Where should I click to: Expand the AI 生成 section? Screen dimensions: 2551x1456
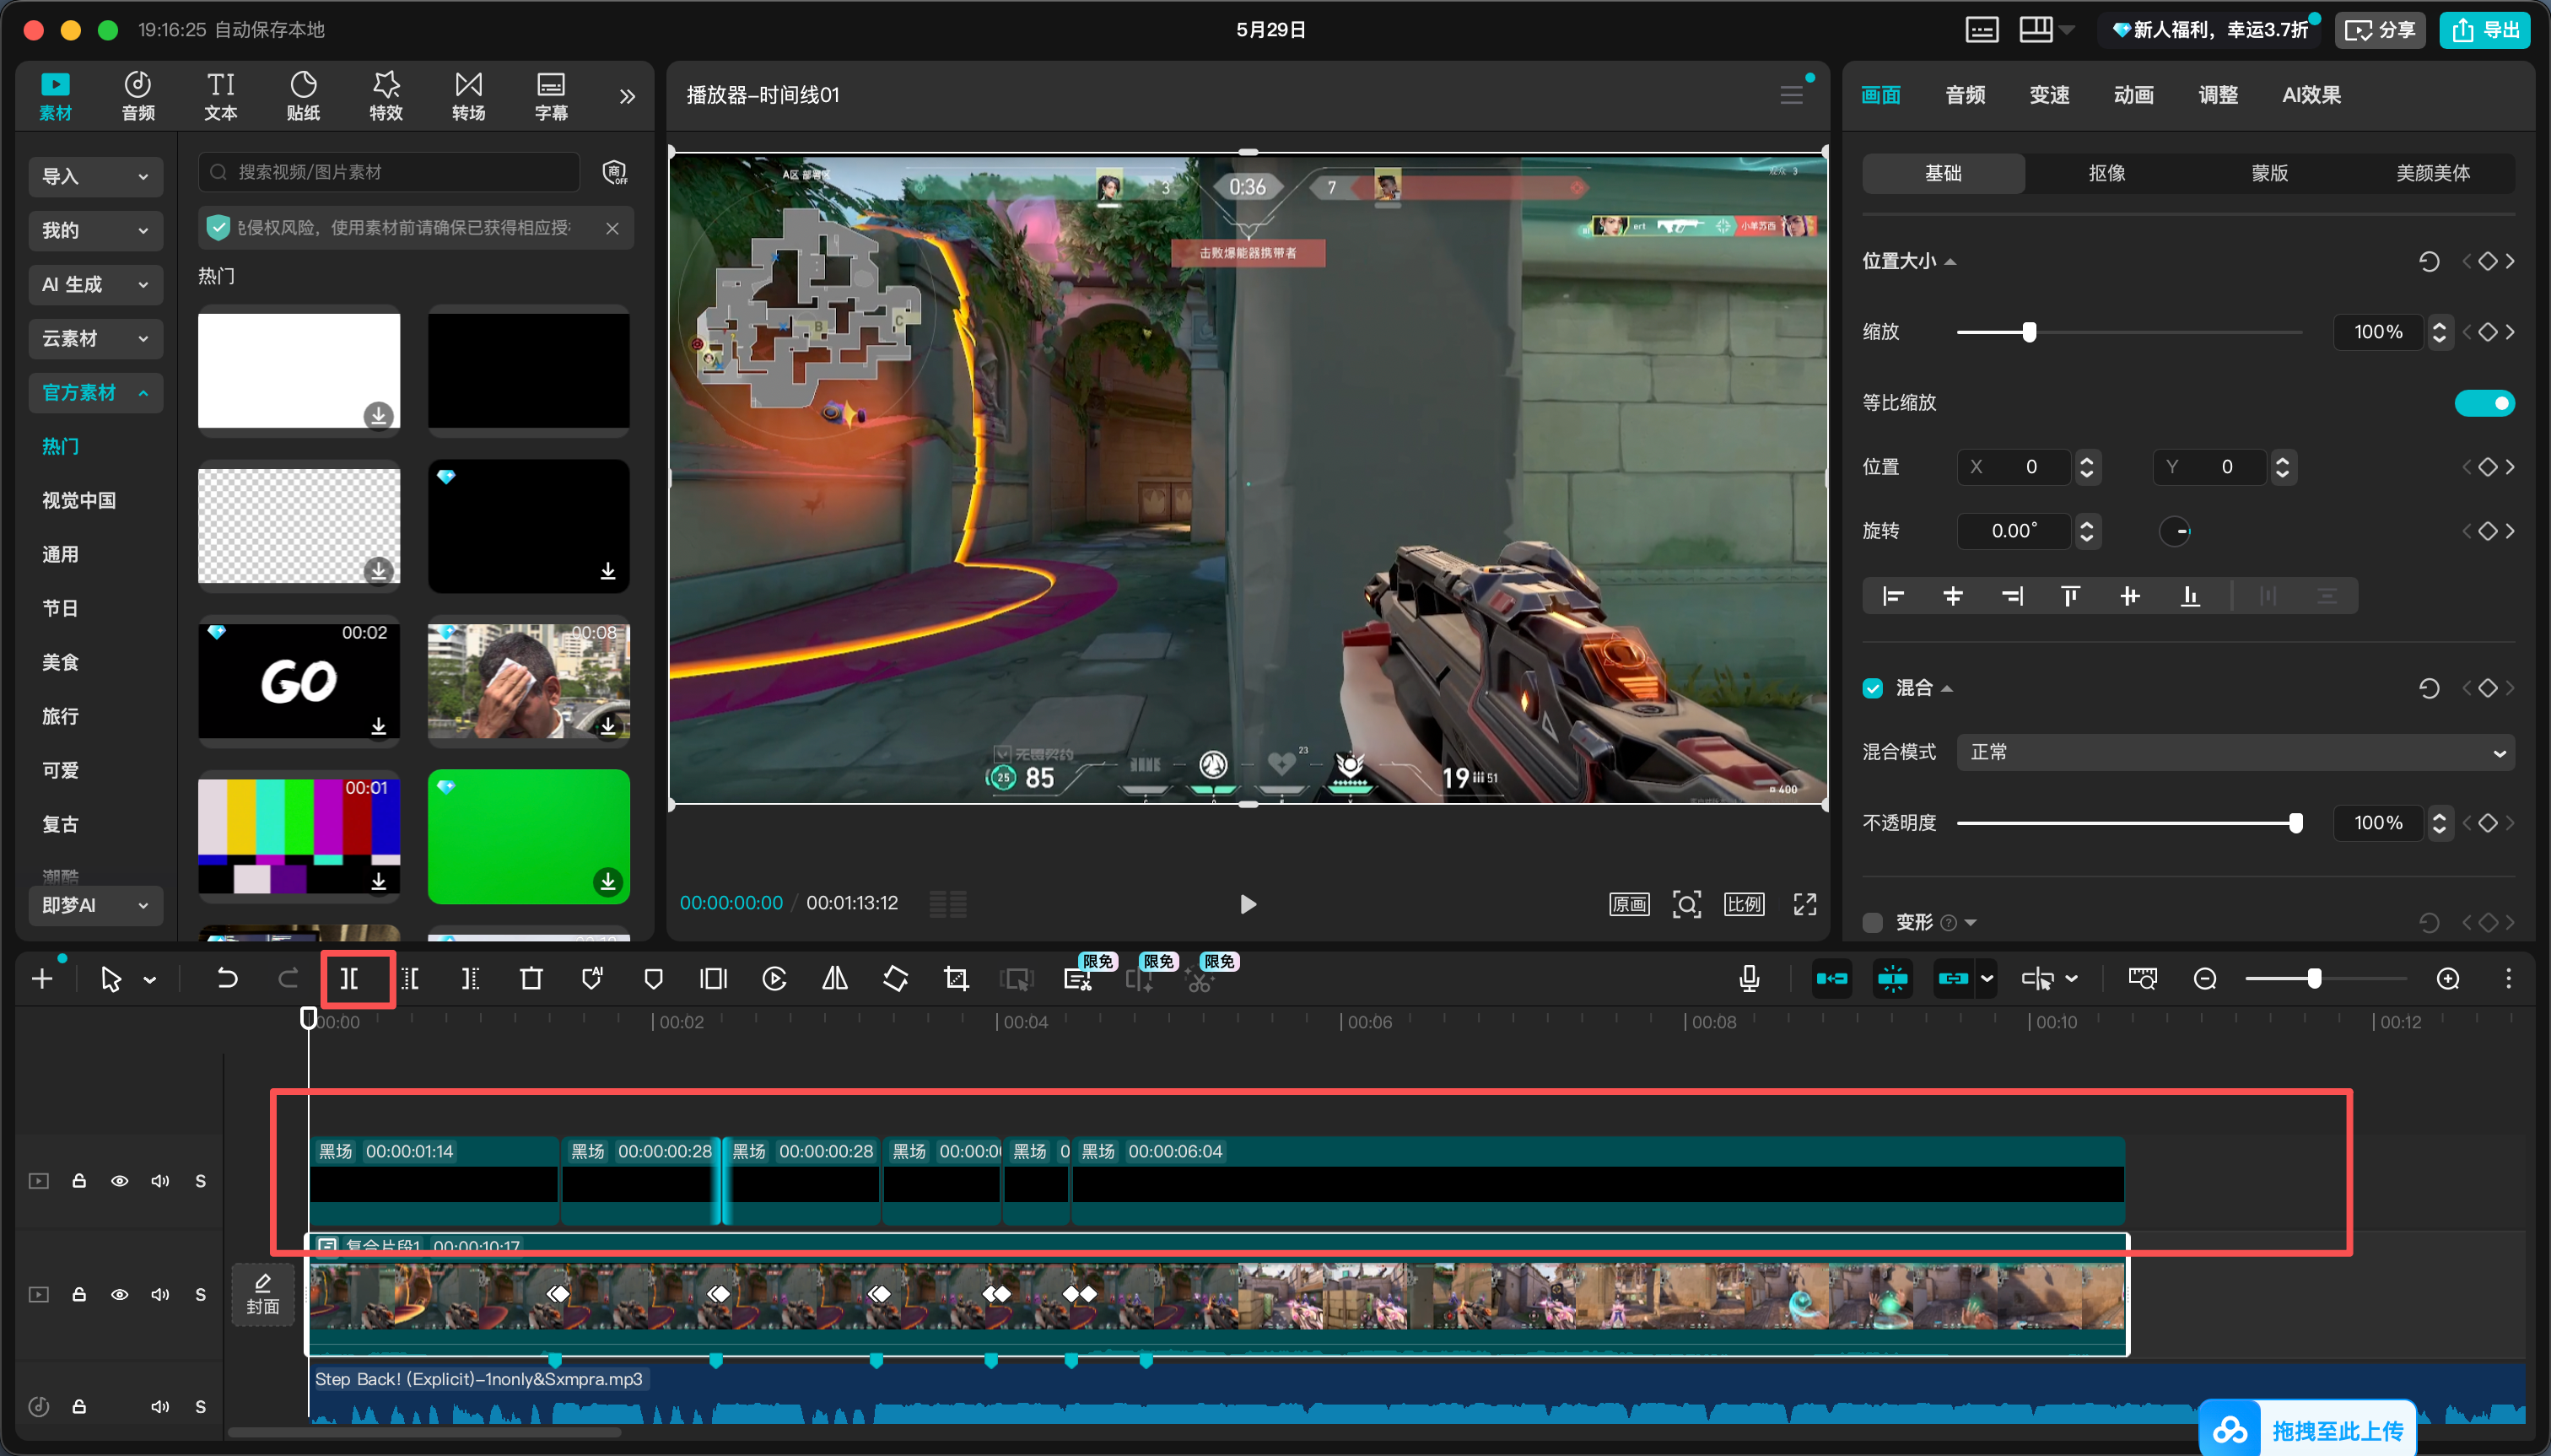coord(96,285)
